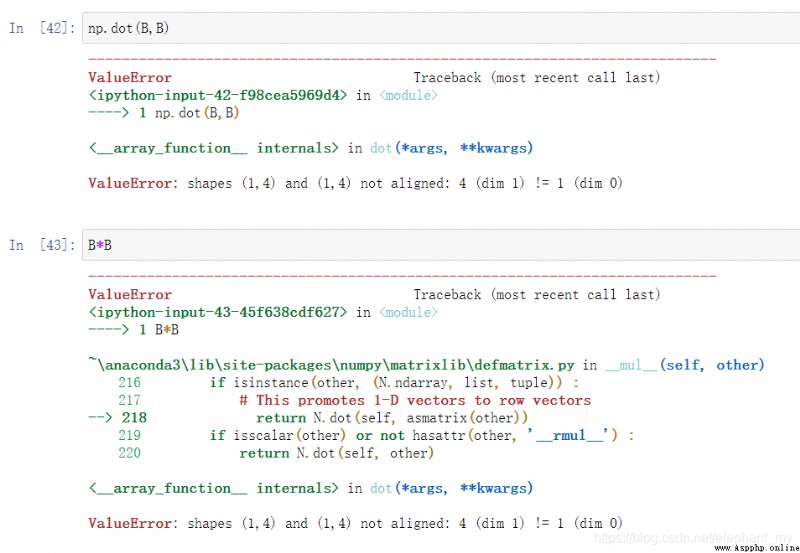Click the dashed separator above cell 43 traceback
This screenshot has width=800, height=553.
402,276
